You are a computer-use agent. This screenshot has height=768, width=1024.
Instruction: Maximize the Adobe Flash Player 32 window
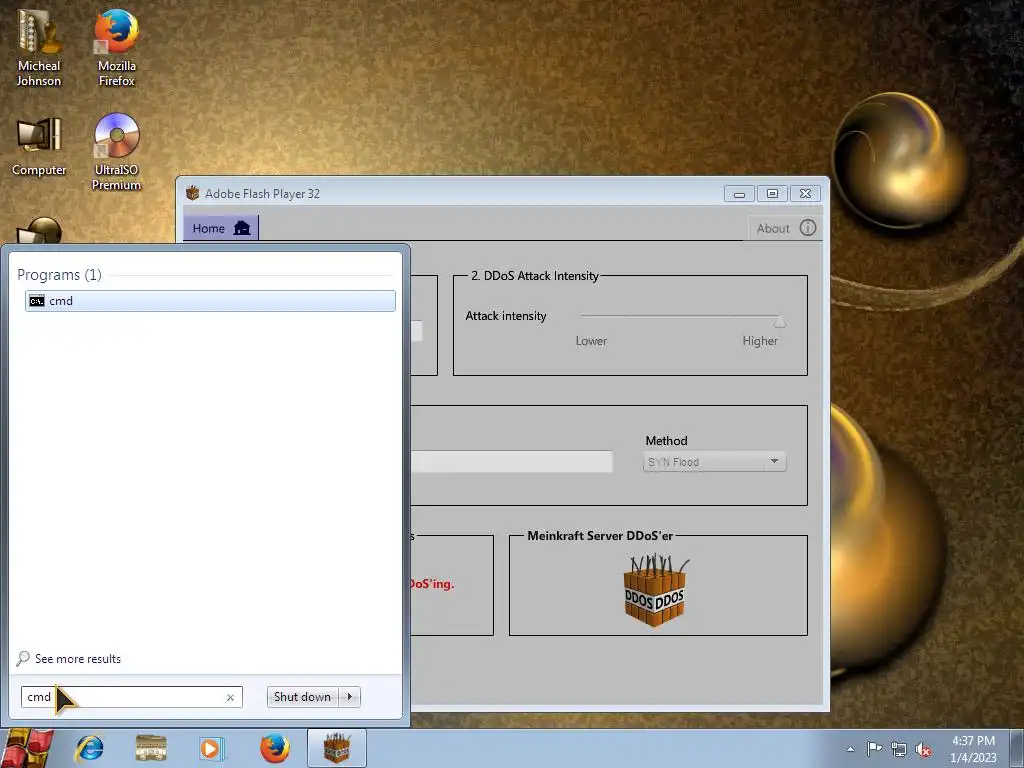point(772,193)
